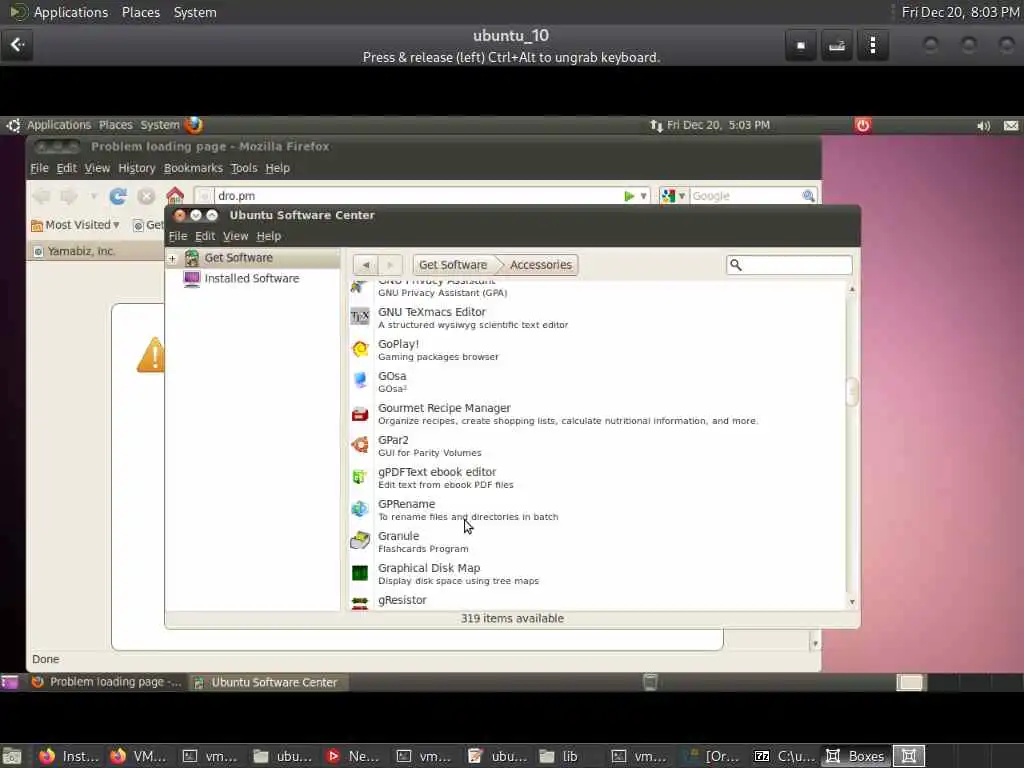Click the gPDFText ebook editor icon

click(x=360, y=477)
